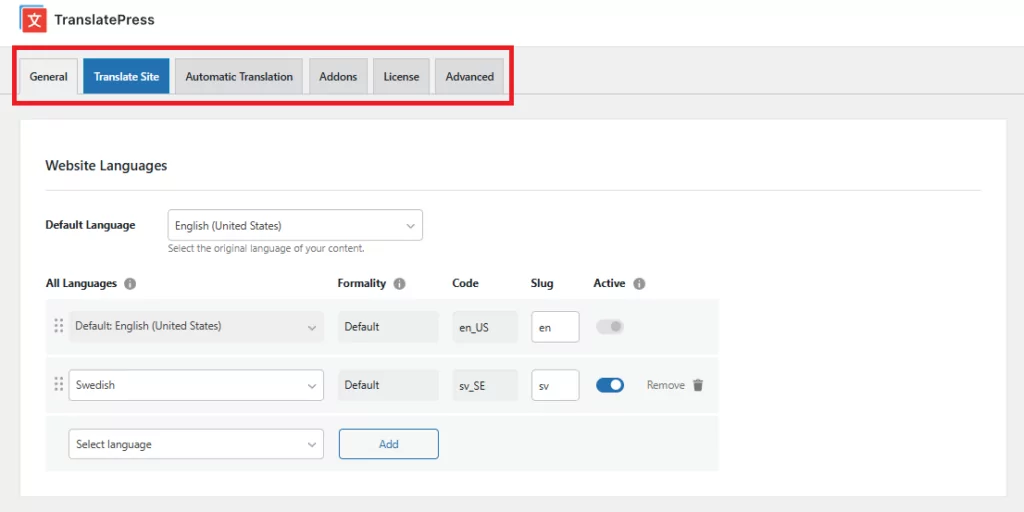Open info tooltip next to Active
The height and width of the screenshot is (512, 1024).
639,284
